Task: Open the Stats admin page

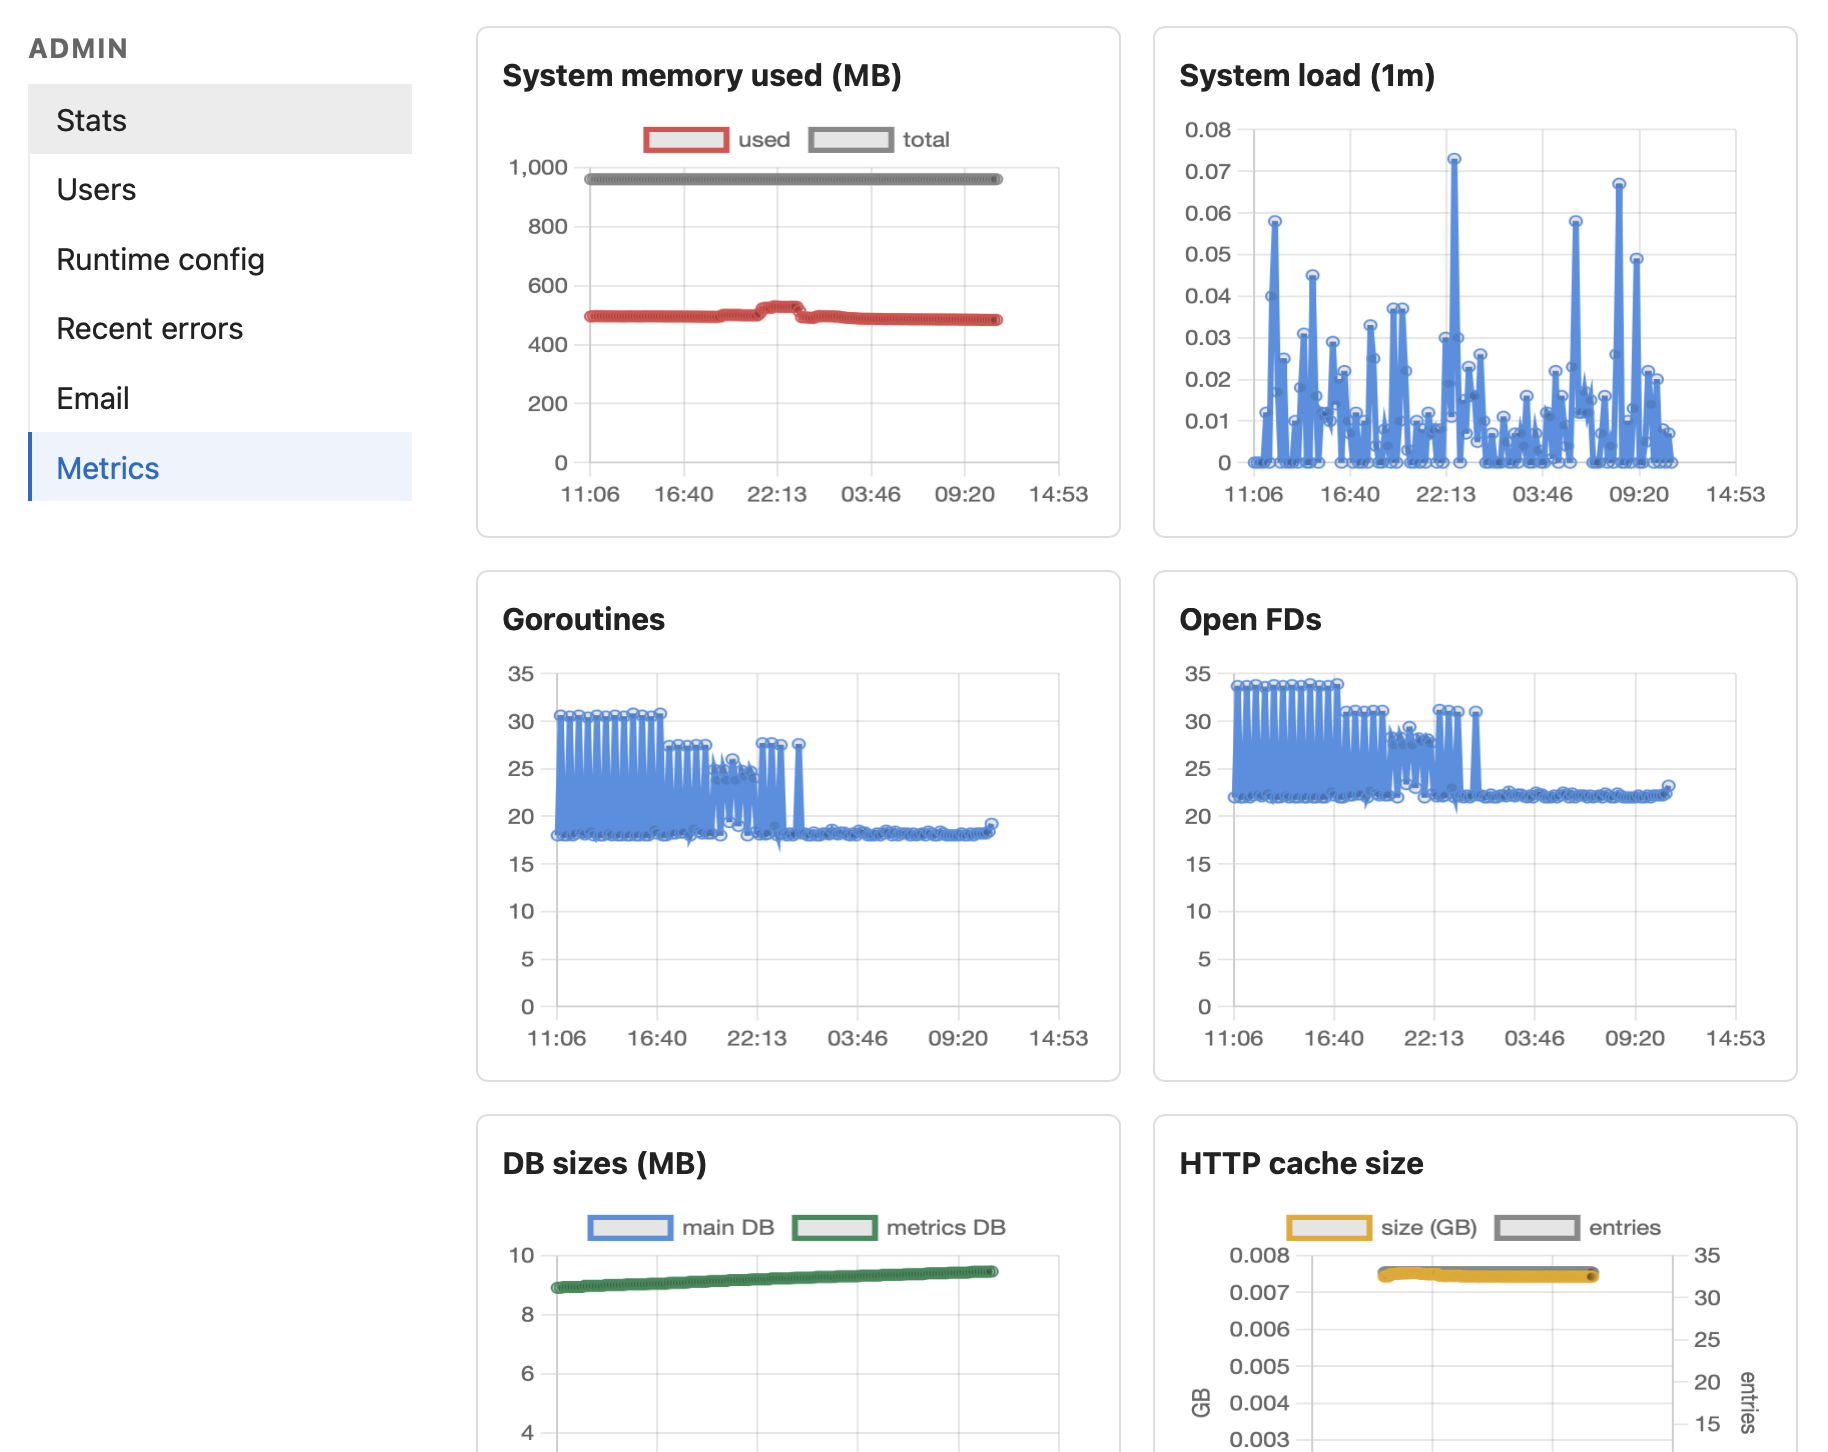Action: (x=220, y=119)
